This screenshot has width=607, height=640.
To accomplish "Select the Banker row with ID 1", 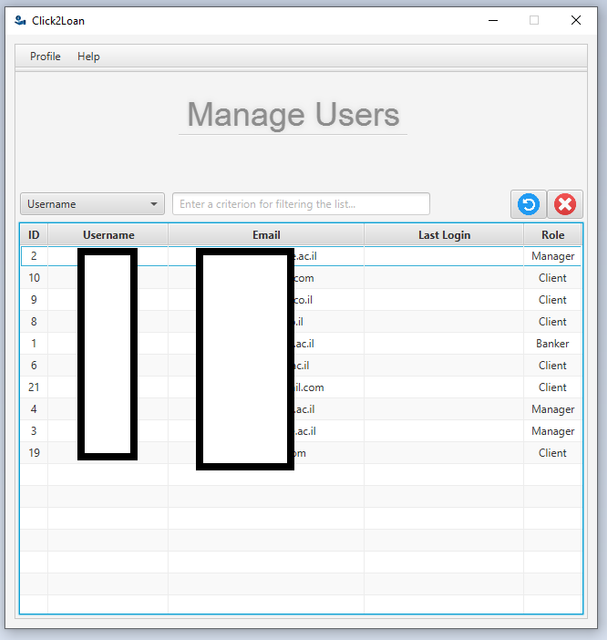I will pos(301,343).
